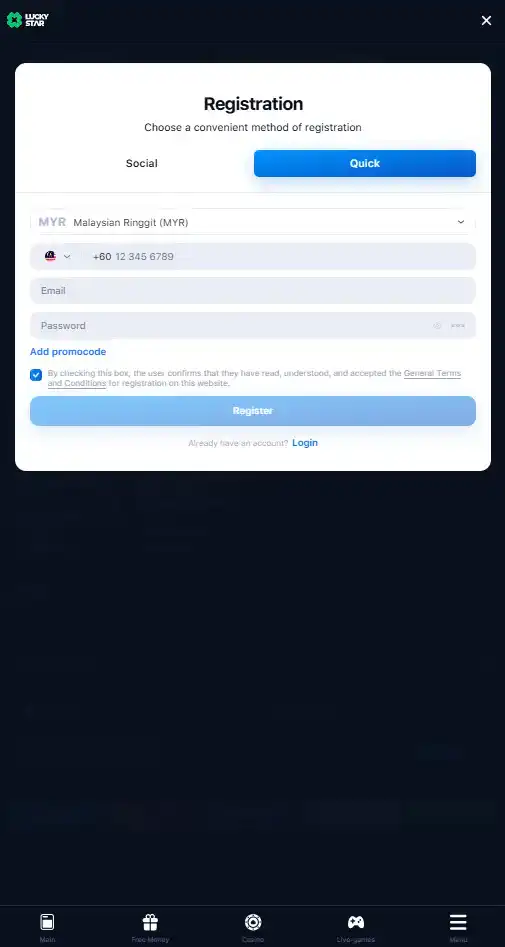This screenshot has height=947, width=505.
Task: Click the Register button
Action: click(x=252, y=411)
